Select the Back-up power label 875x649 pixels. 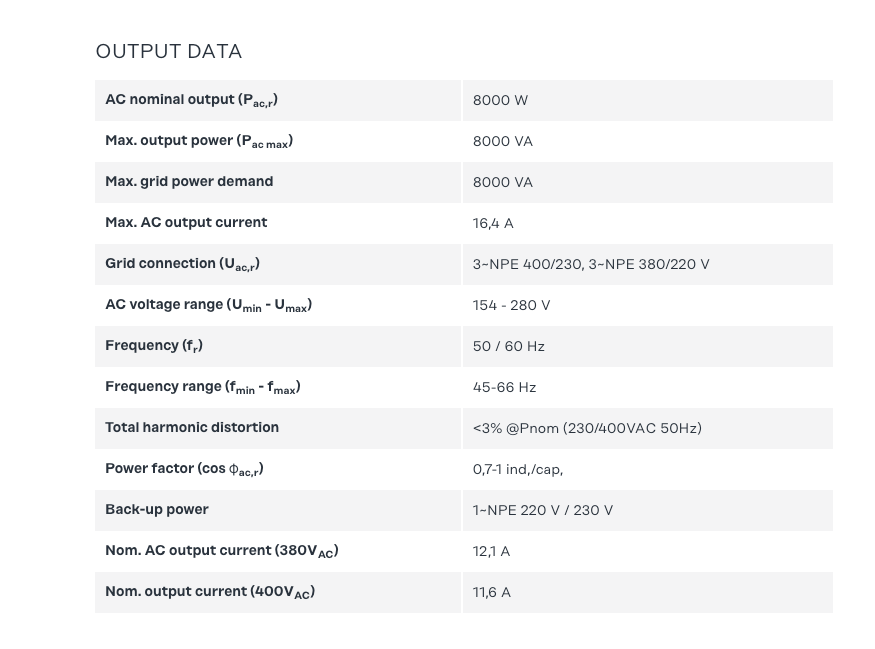(157, 510)
